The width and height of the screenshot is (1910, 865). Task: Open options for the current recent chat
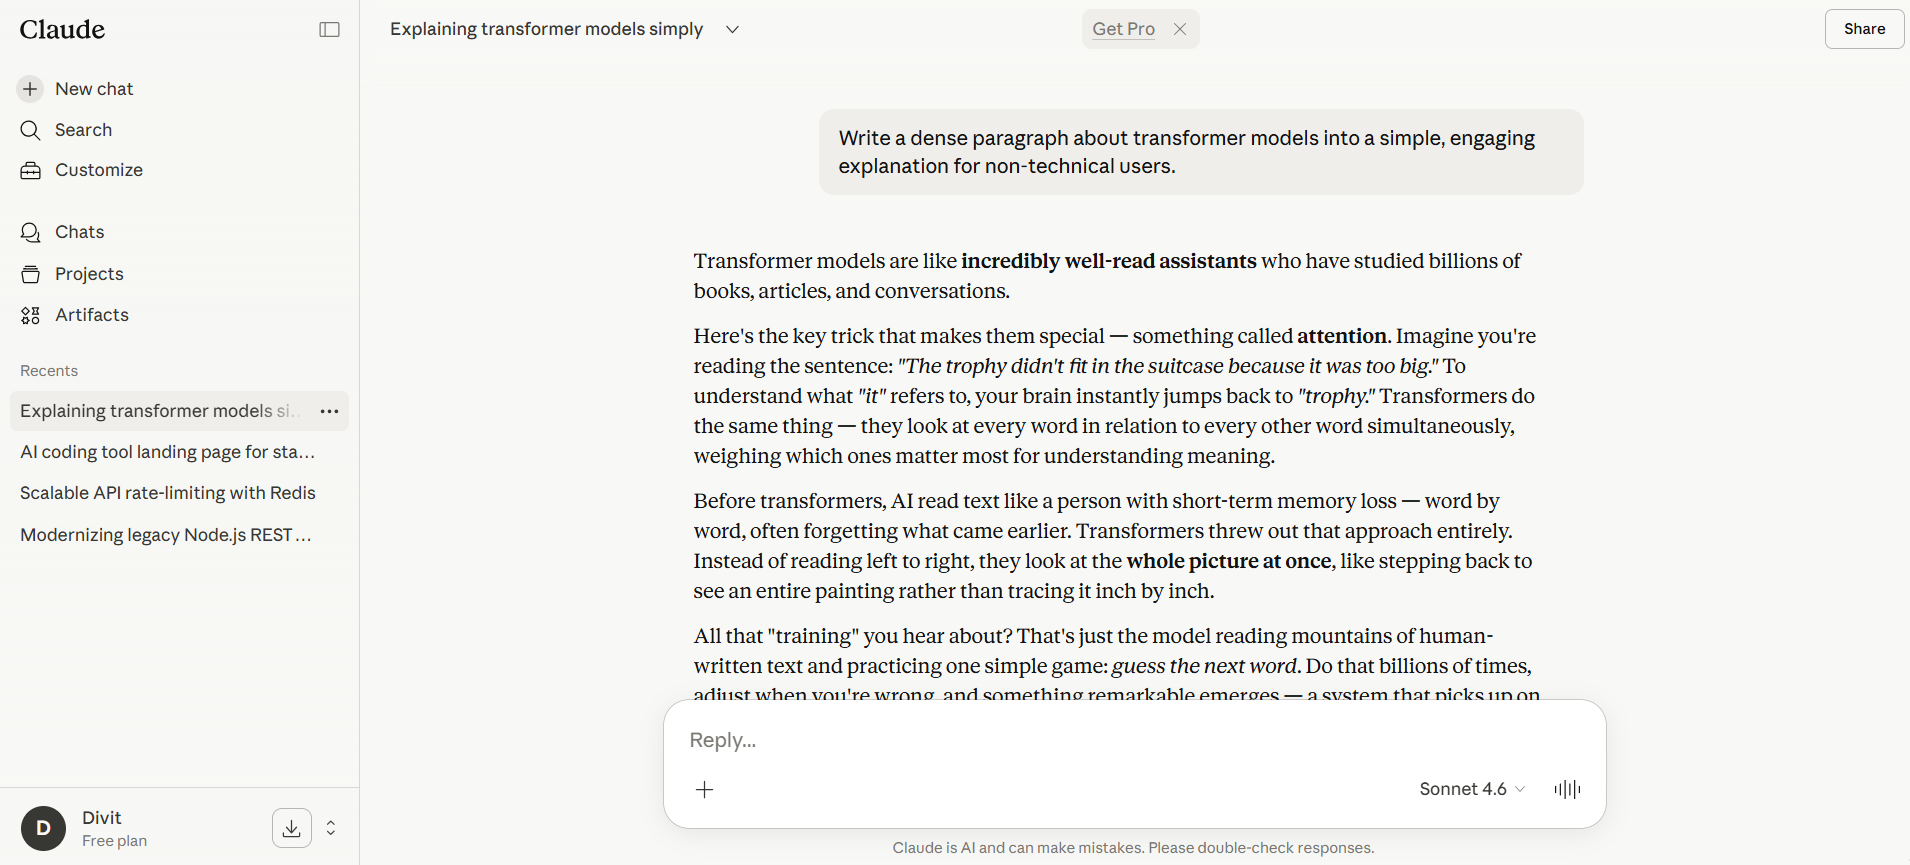pyautogui.click(x=329, y=411)
